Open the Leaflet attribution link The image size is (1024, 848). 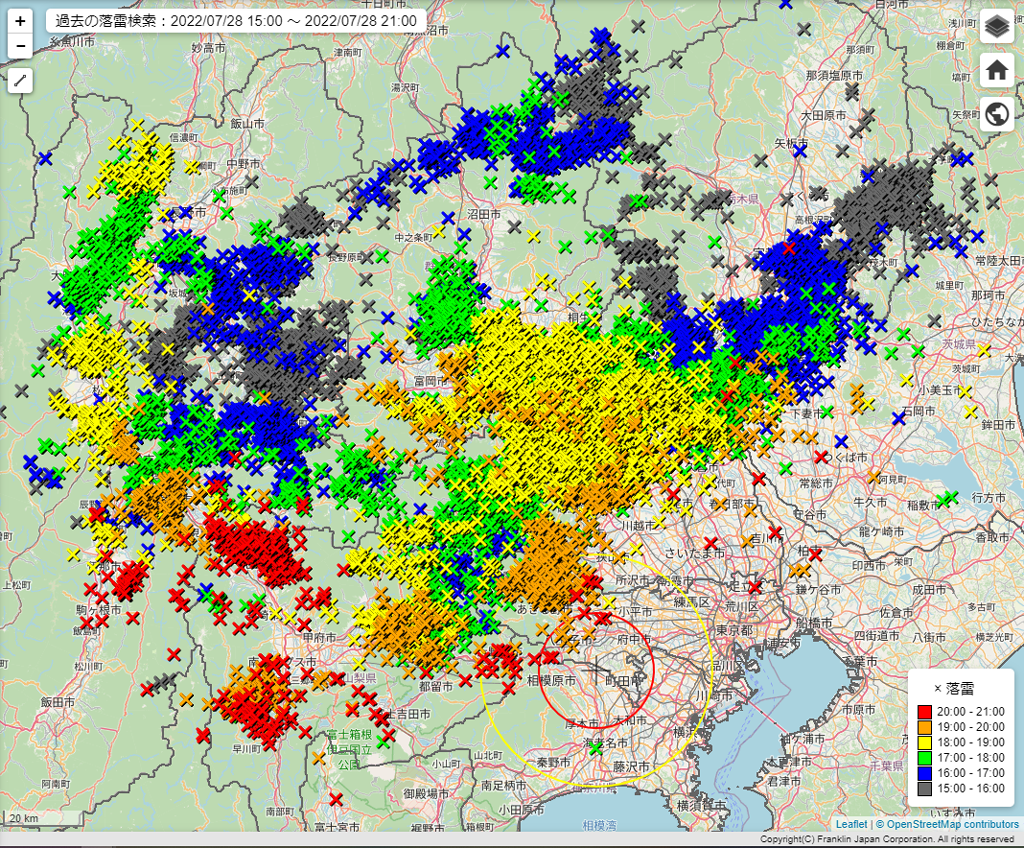pyautogui.click(x=852, y=825)
